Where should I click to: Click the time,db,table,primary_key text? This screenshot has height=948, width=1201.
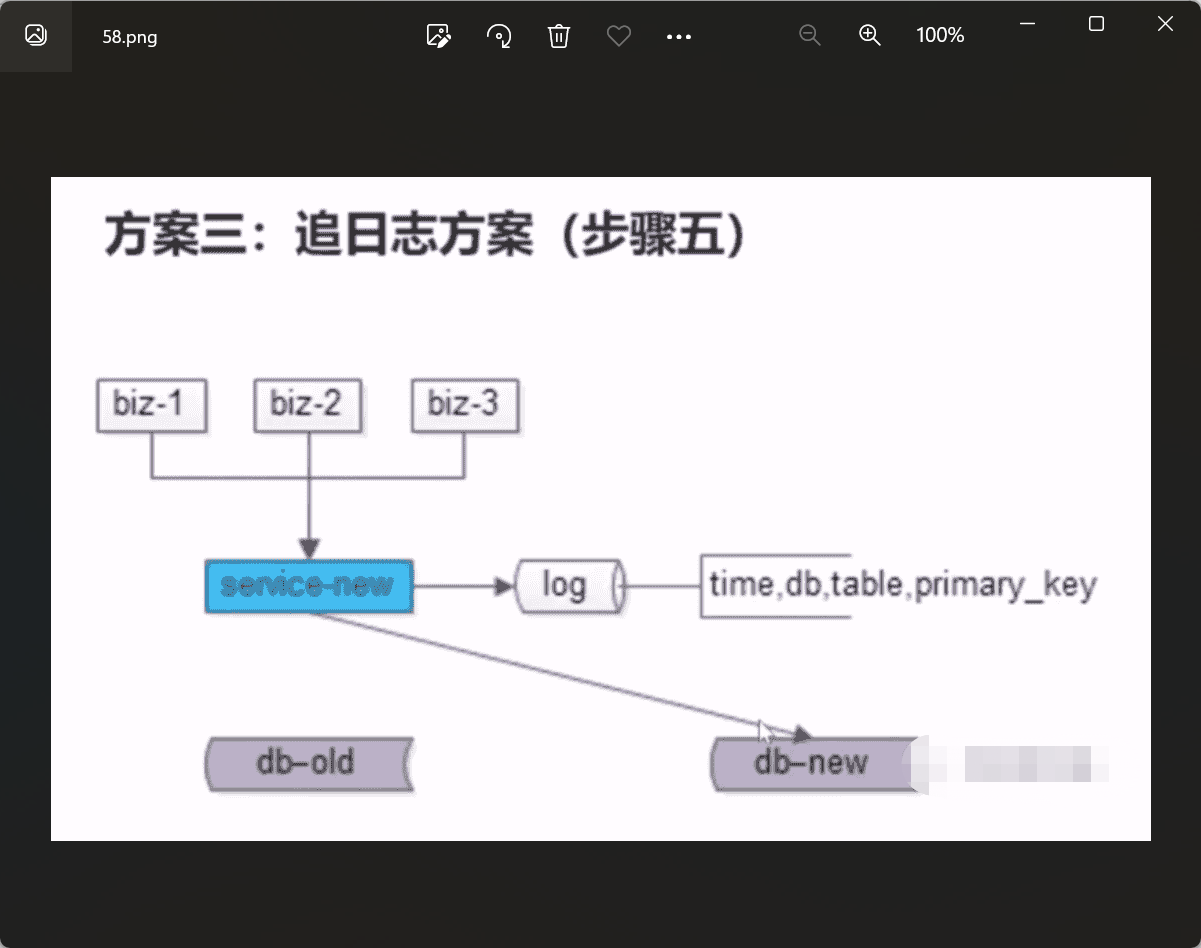click(903, 585)
